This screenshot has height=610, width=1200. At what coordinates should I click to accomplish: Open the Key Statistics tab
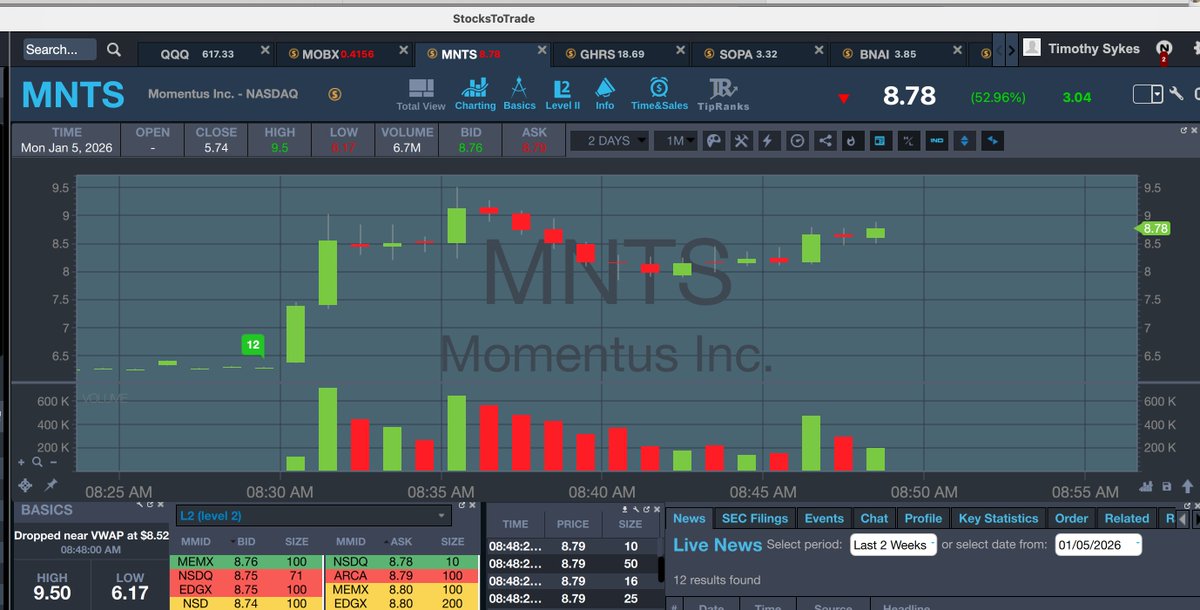point(998,518)
